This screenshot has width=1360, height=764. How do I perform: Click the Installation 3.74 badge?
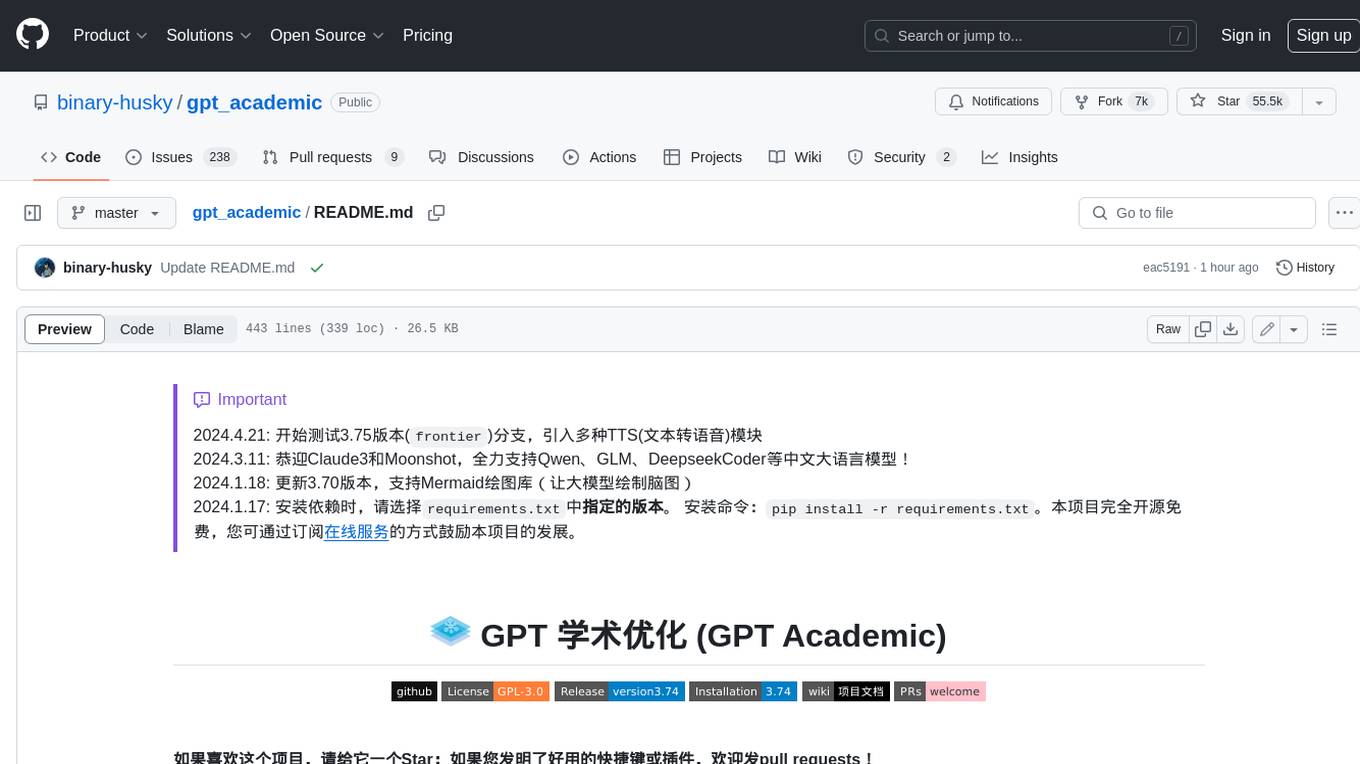click(743, 691)
